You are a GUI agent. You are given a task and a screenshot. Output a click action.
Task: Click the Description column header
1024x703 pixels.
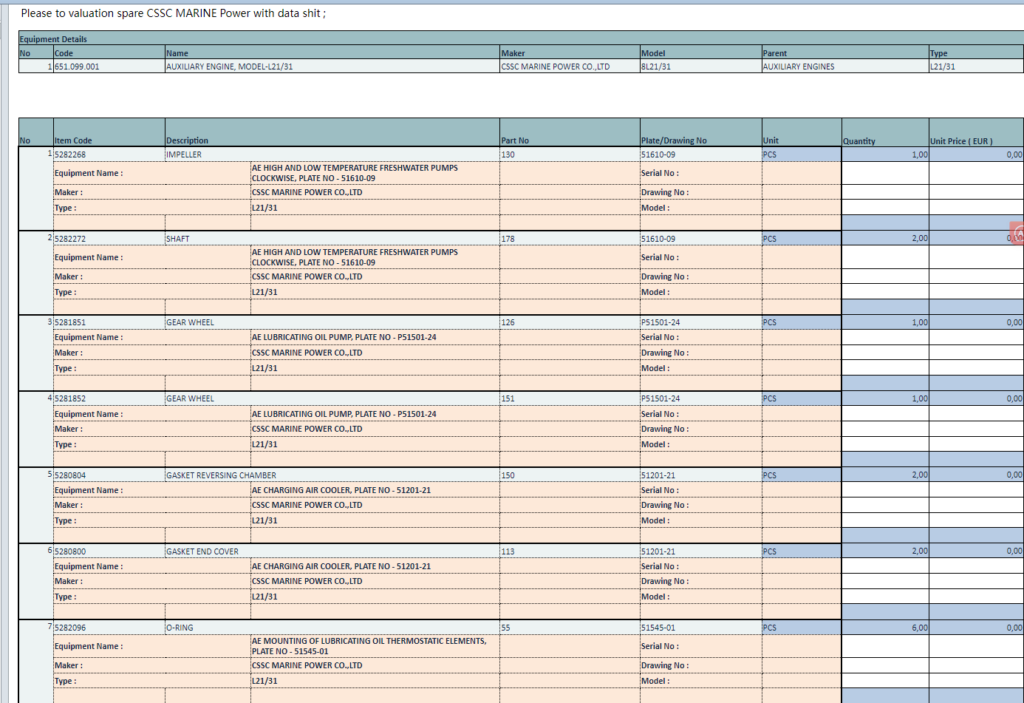(x=332, y=133)
